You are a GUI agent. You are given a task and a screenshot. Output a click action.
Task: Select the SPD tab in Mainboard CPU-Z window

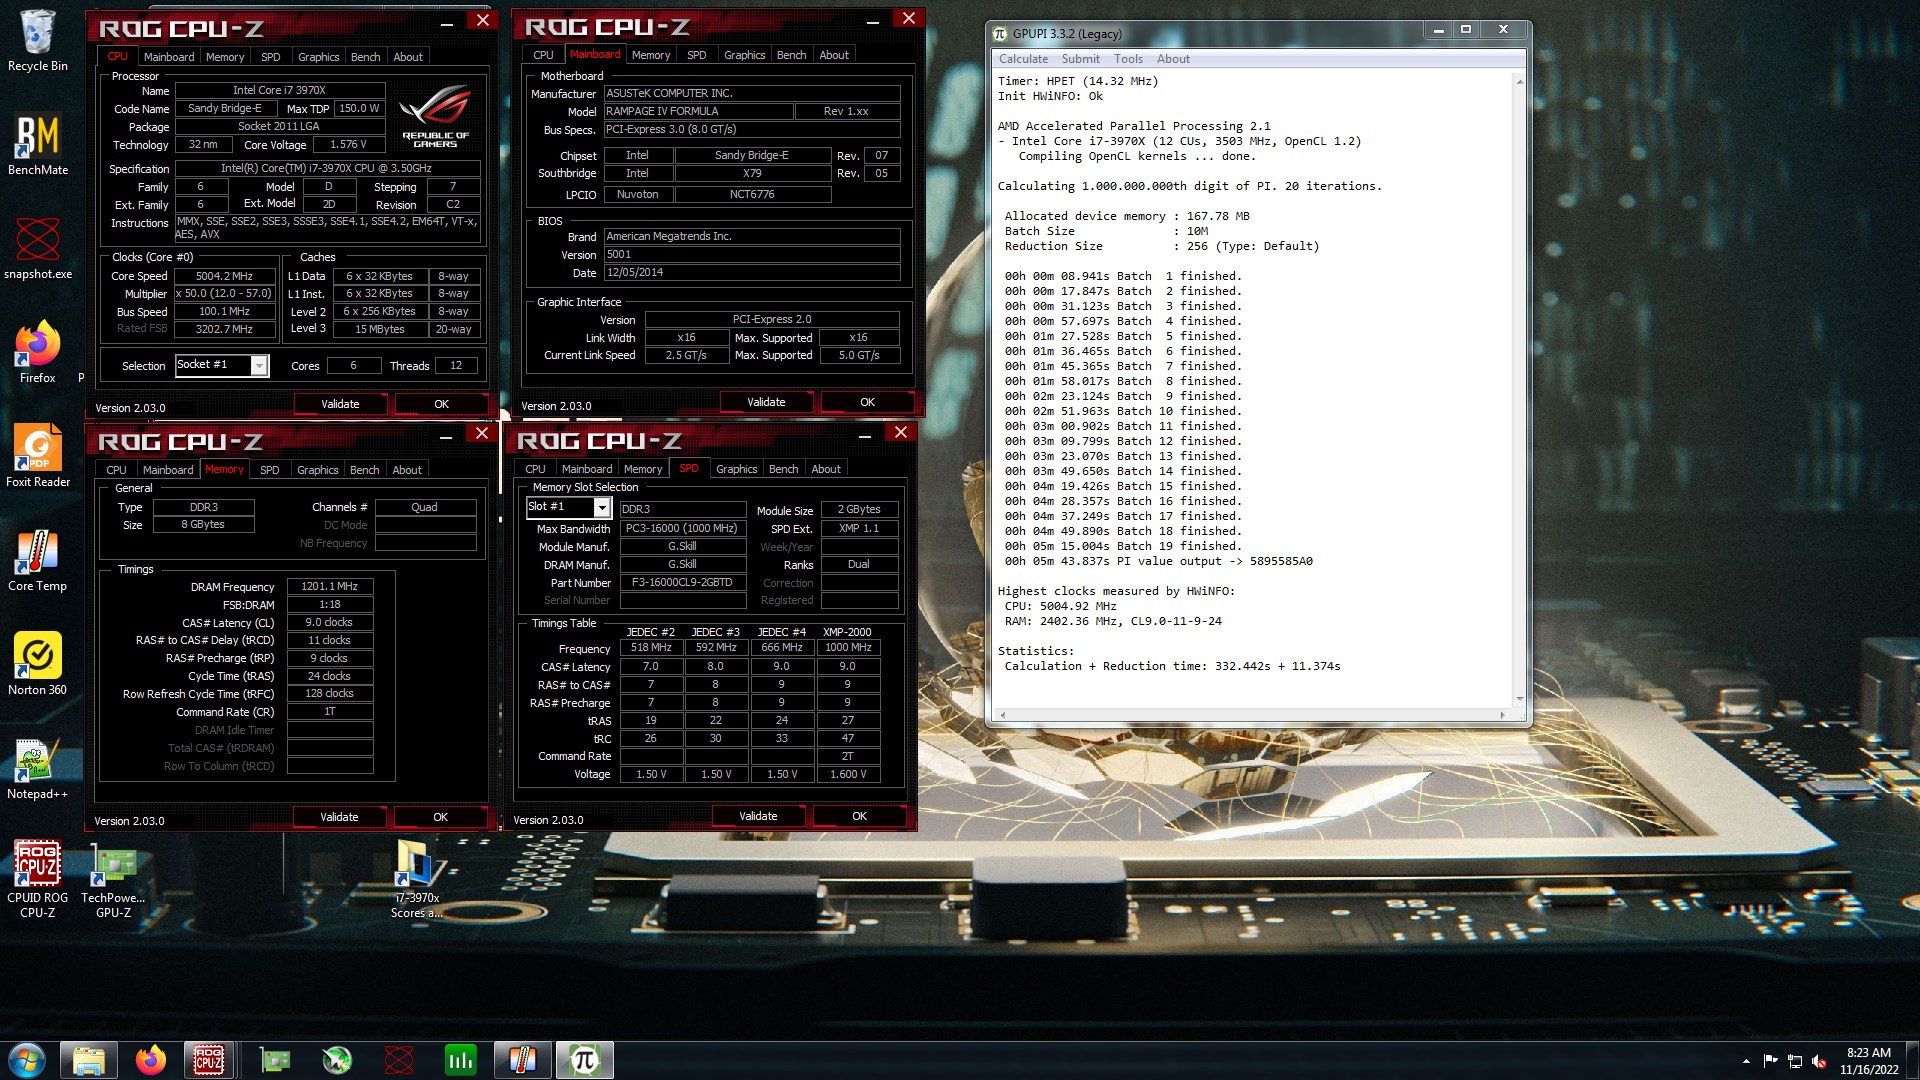pyautogui.click(x=696, y=55)
